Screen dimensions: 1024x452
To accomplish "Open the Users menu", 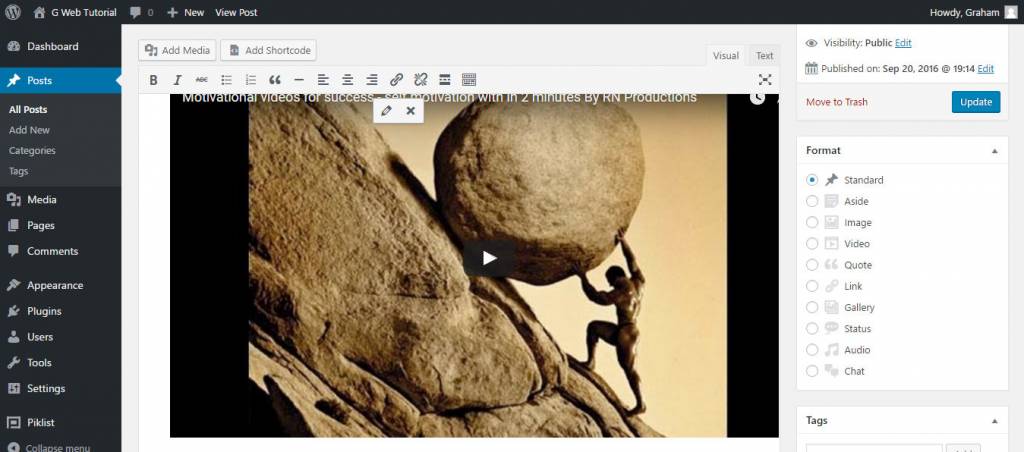I will click(x=60, y=336).
